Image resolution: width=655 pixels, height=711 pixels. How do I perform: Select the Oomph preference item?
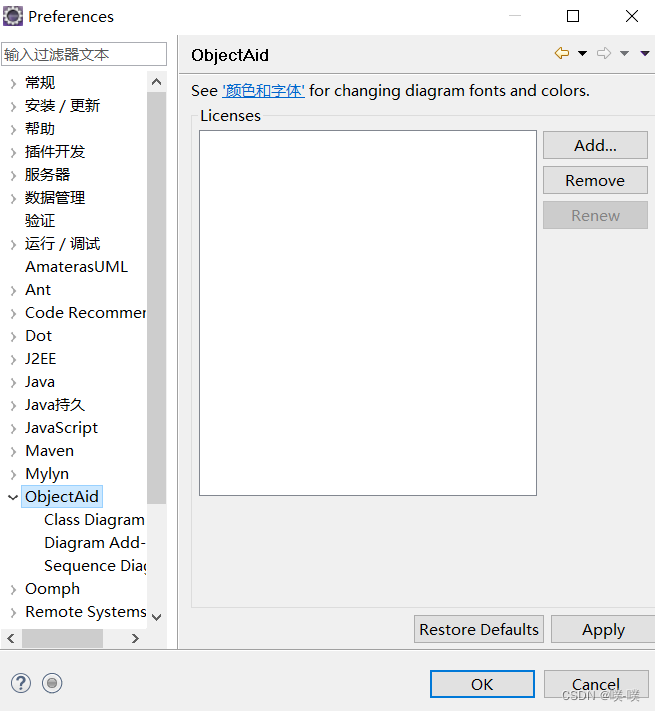52,589
